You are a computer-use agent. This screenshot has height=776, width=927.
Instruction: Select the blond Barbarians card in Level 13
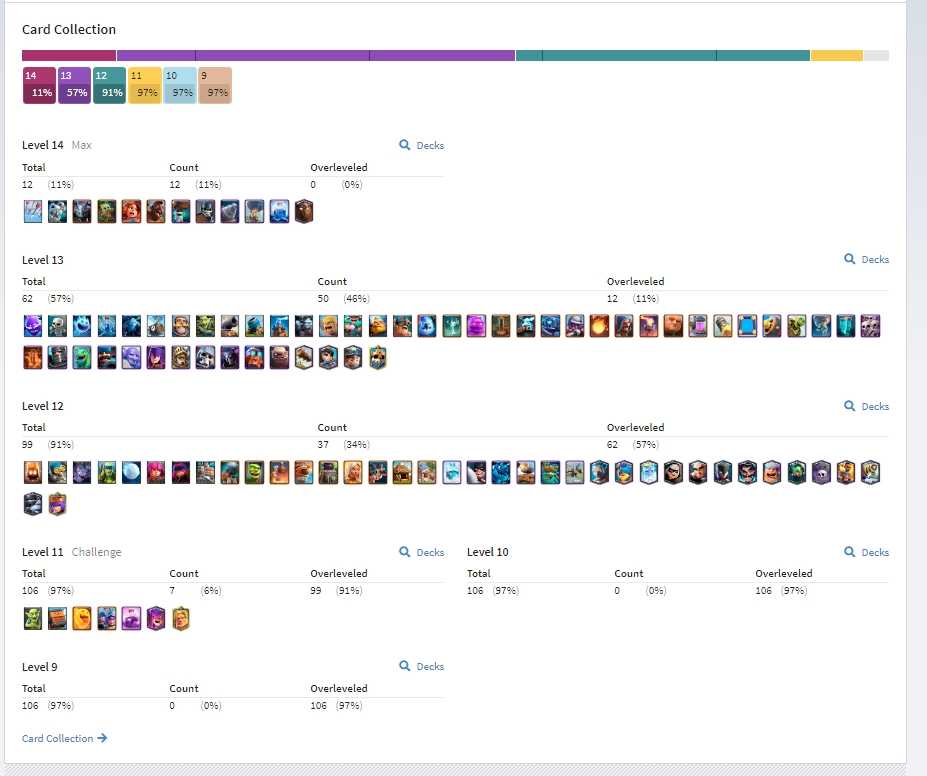pyautogui.click(x=328, y=326)
